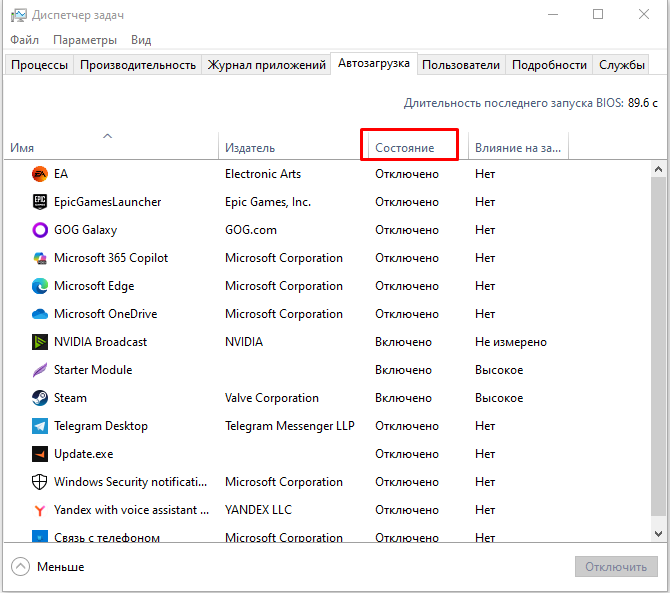Select the NVIDIA publisher cell

coord(244,342)
